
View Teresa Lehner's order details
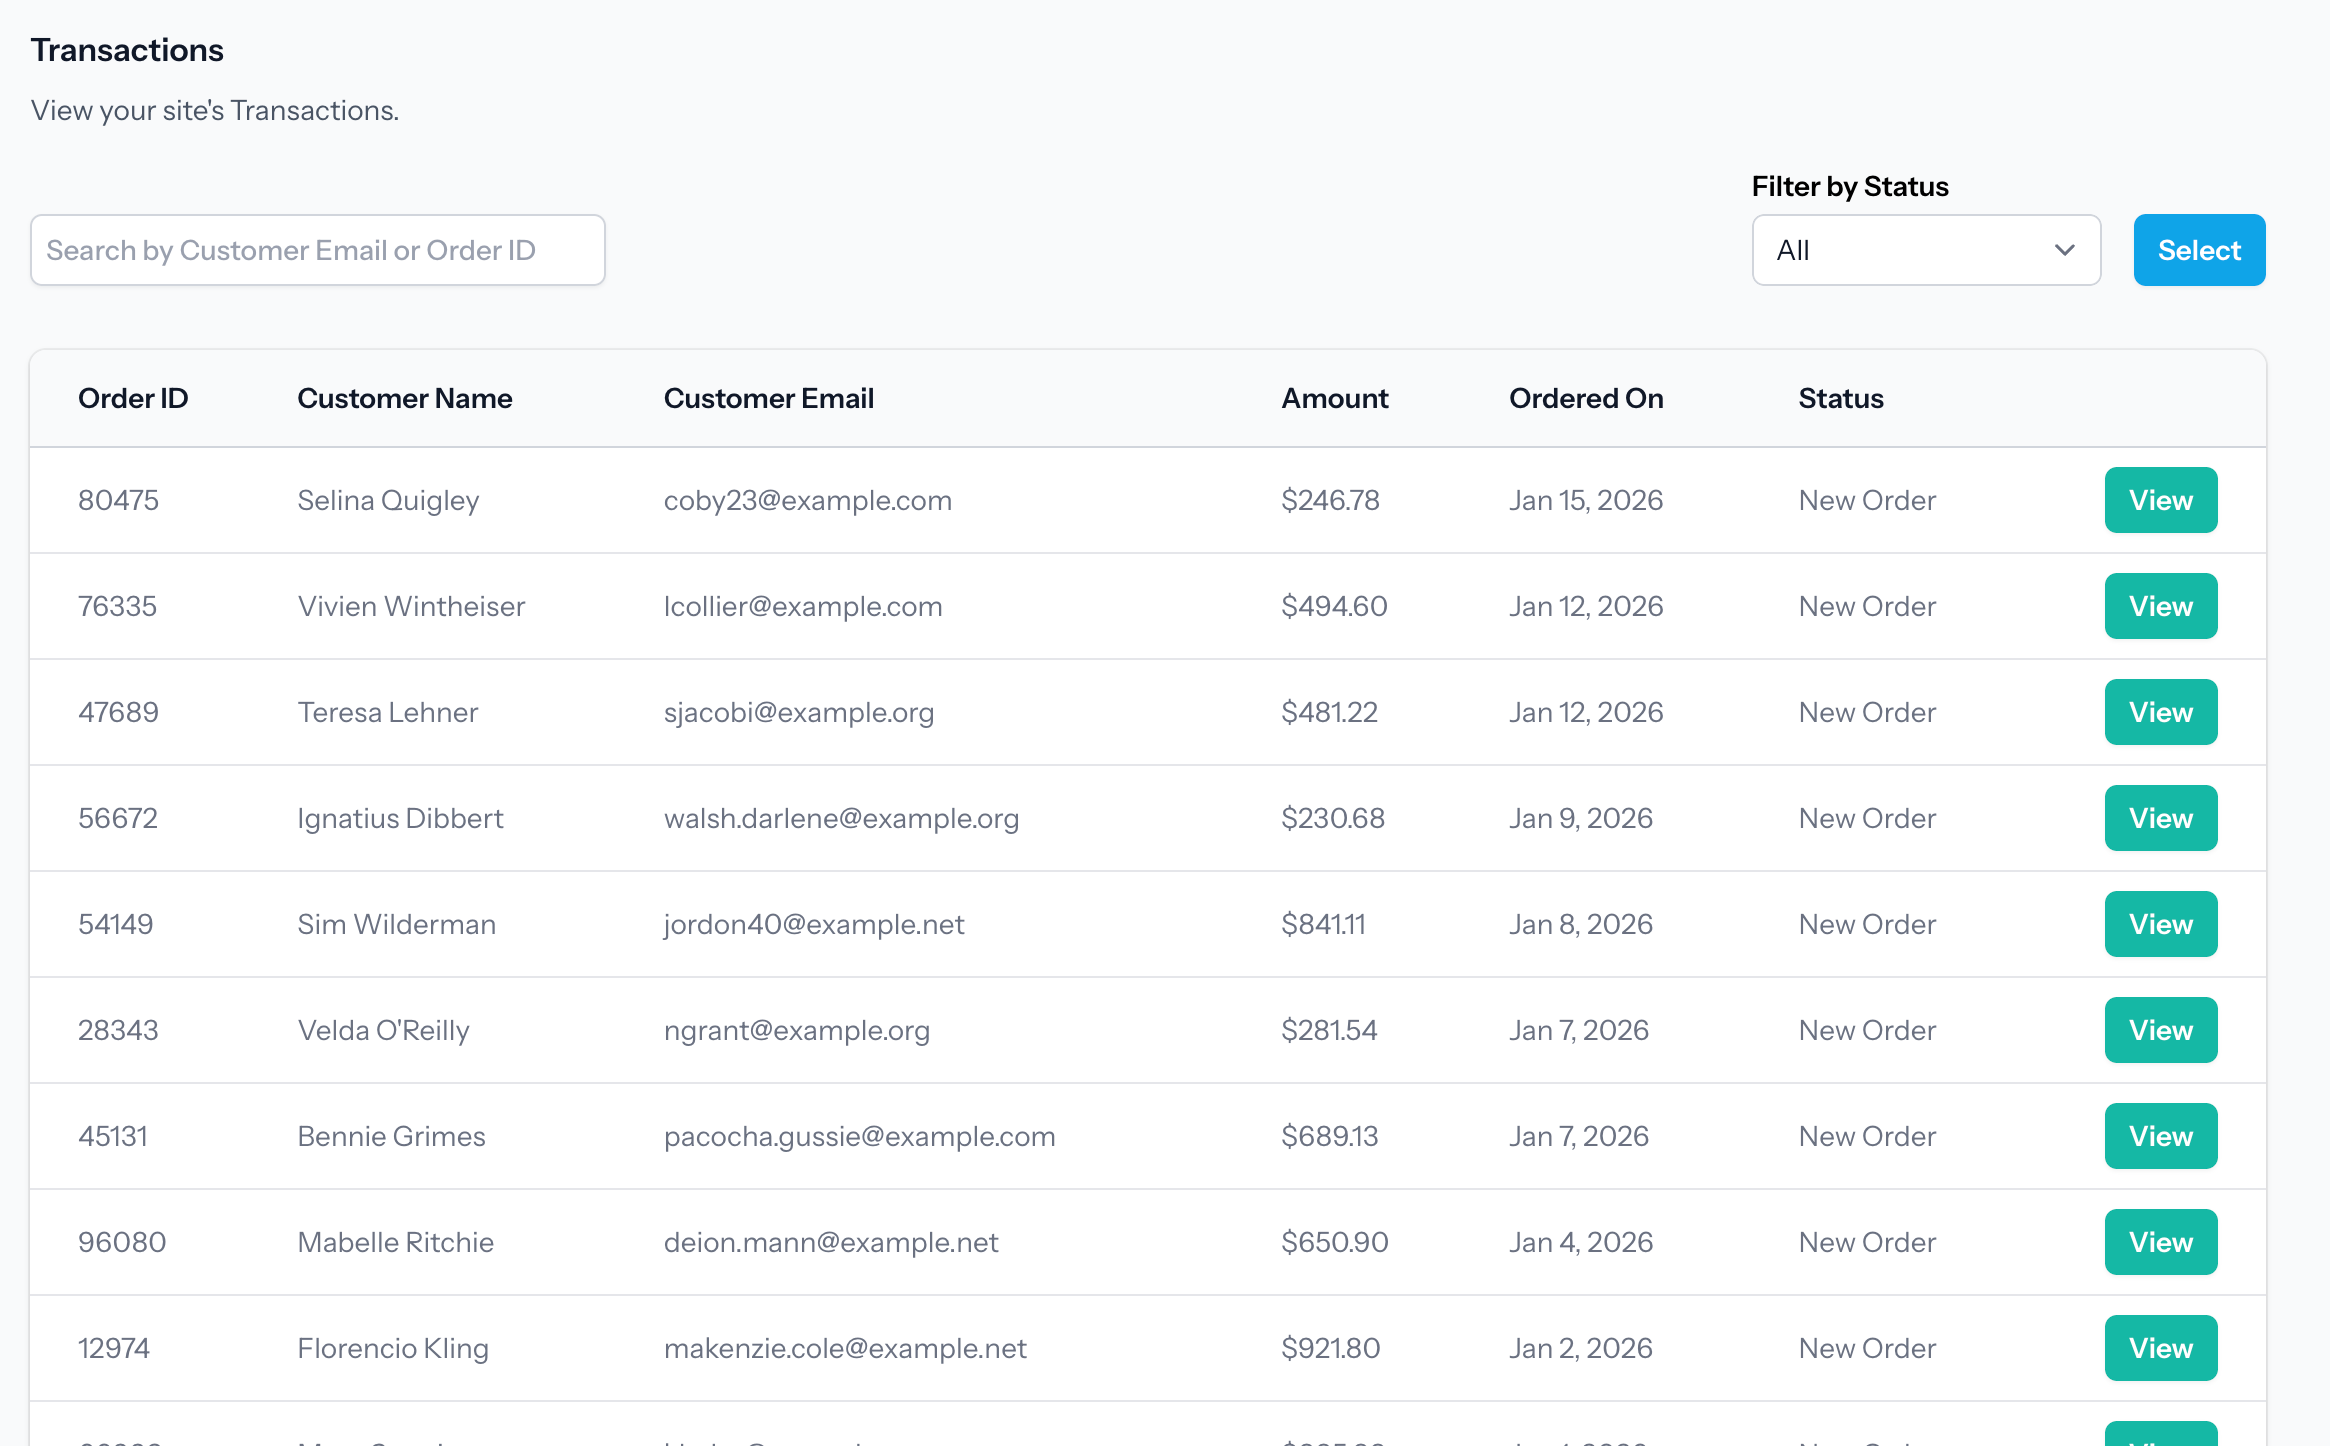click(2160, 712)
